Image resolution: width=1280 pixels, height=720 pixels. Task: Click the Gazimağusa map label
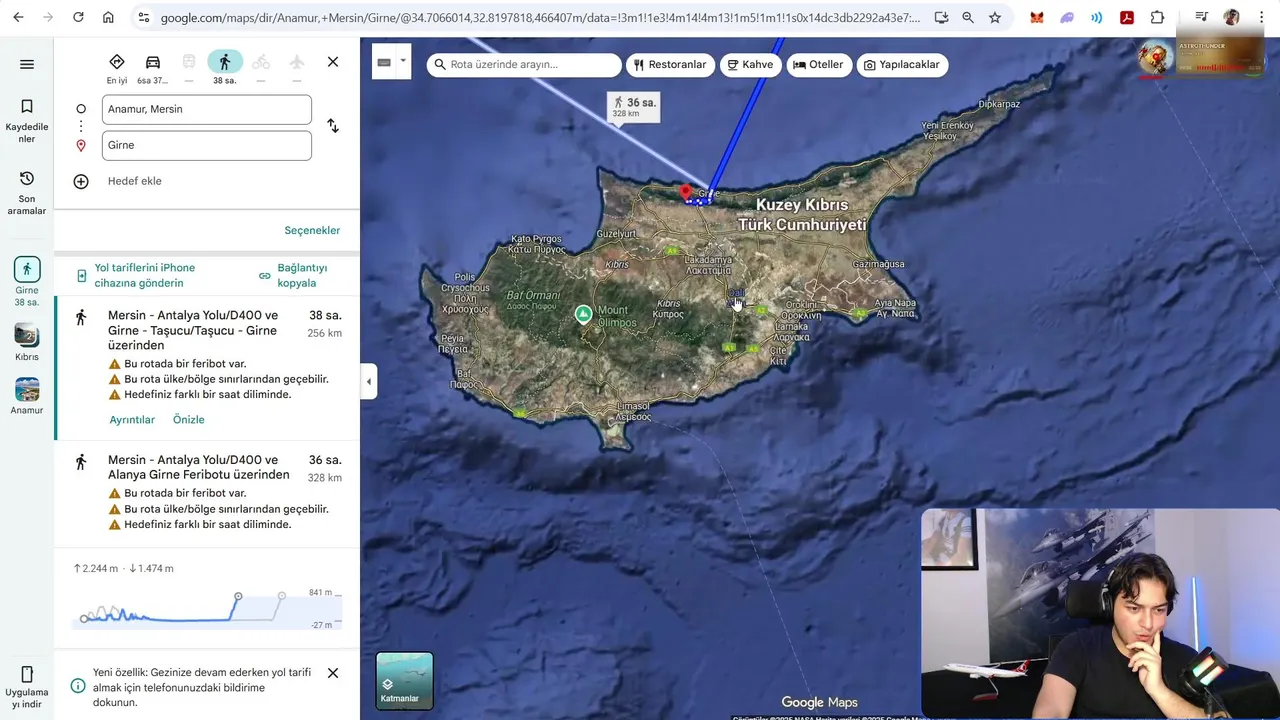pyautogui.click(x=878, y=264)
